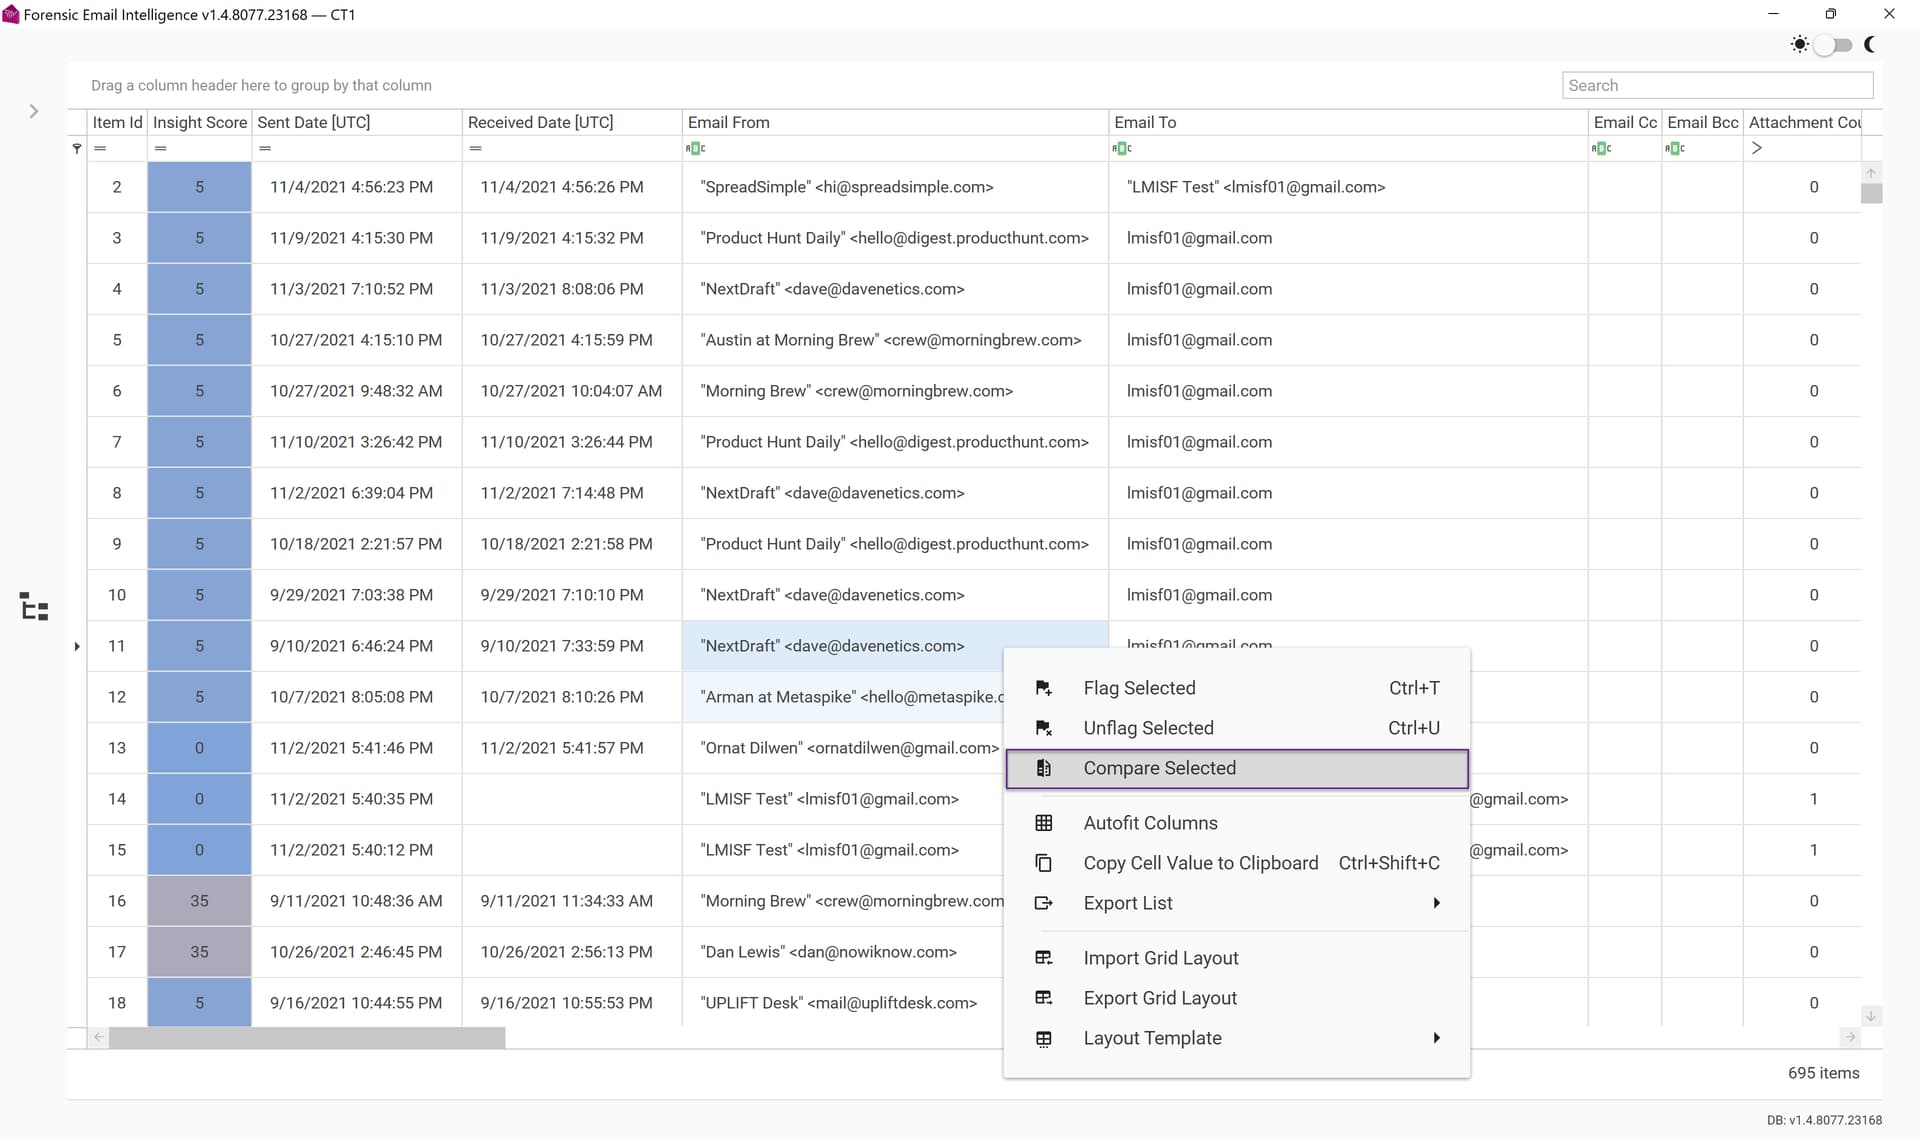Sort by Insight Score column header
The height and width of the screenshot is (1140, 1920).
(x=199, y=122)
